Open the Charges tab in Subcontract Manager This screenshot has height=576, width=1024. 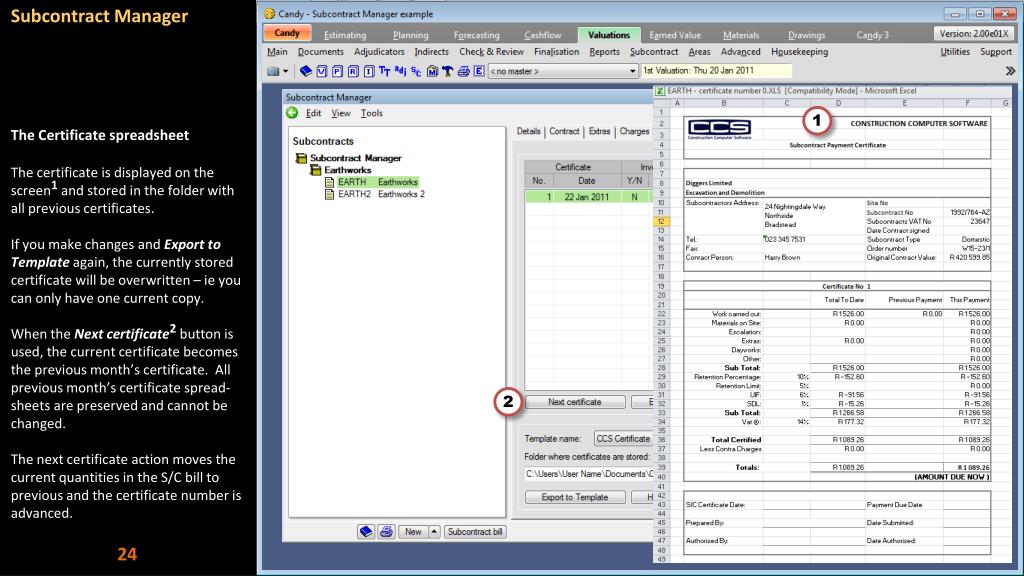(634, 131)
